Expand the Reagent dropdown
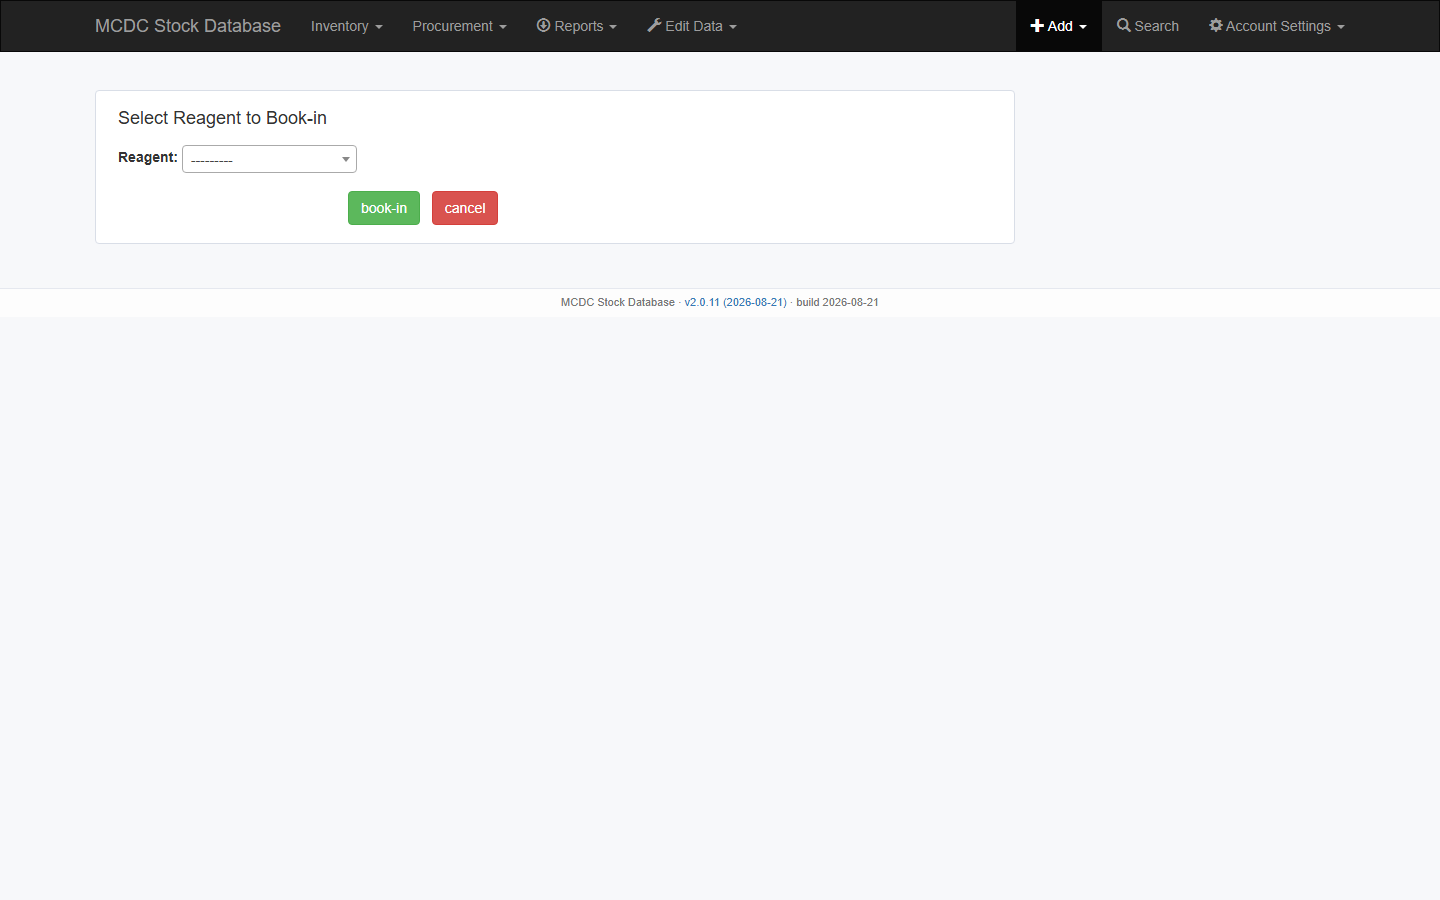Image resolution: width=1440 pixels, height=900 pixels. [269, 159]
